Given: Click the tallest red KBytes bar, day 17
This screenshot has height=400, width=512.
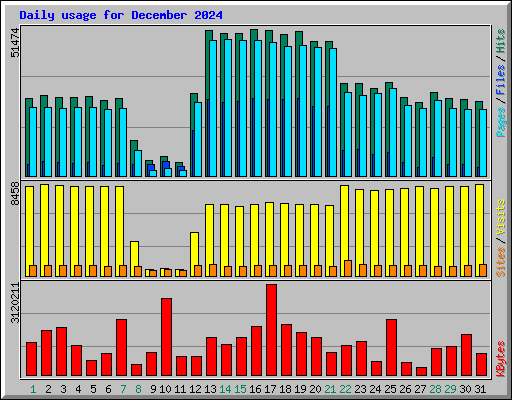Looking at the screenshot, I should [x=271, y=330].
